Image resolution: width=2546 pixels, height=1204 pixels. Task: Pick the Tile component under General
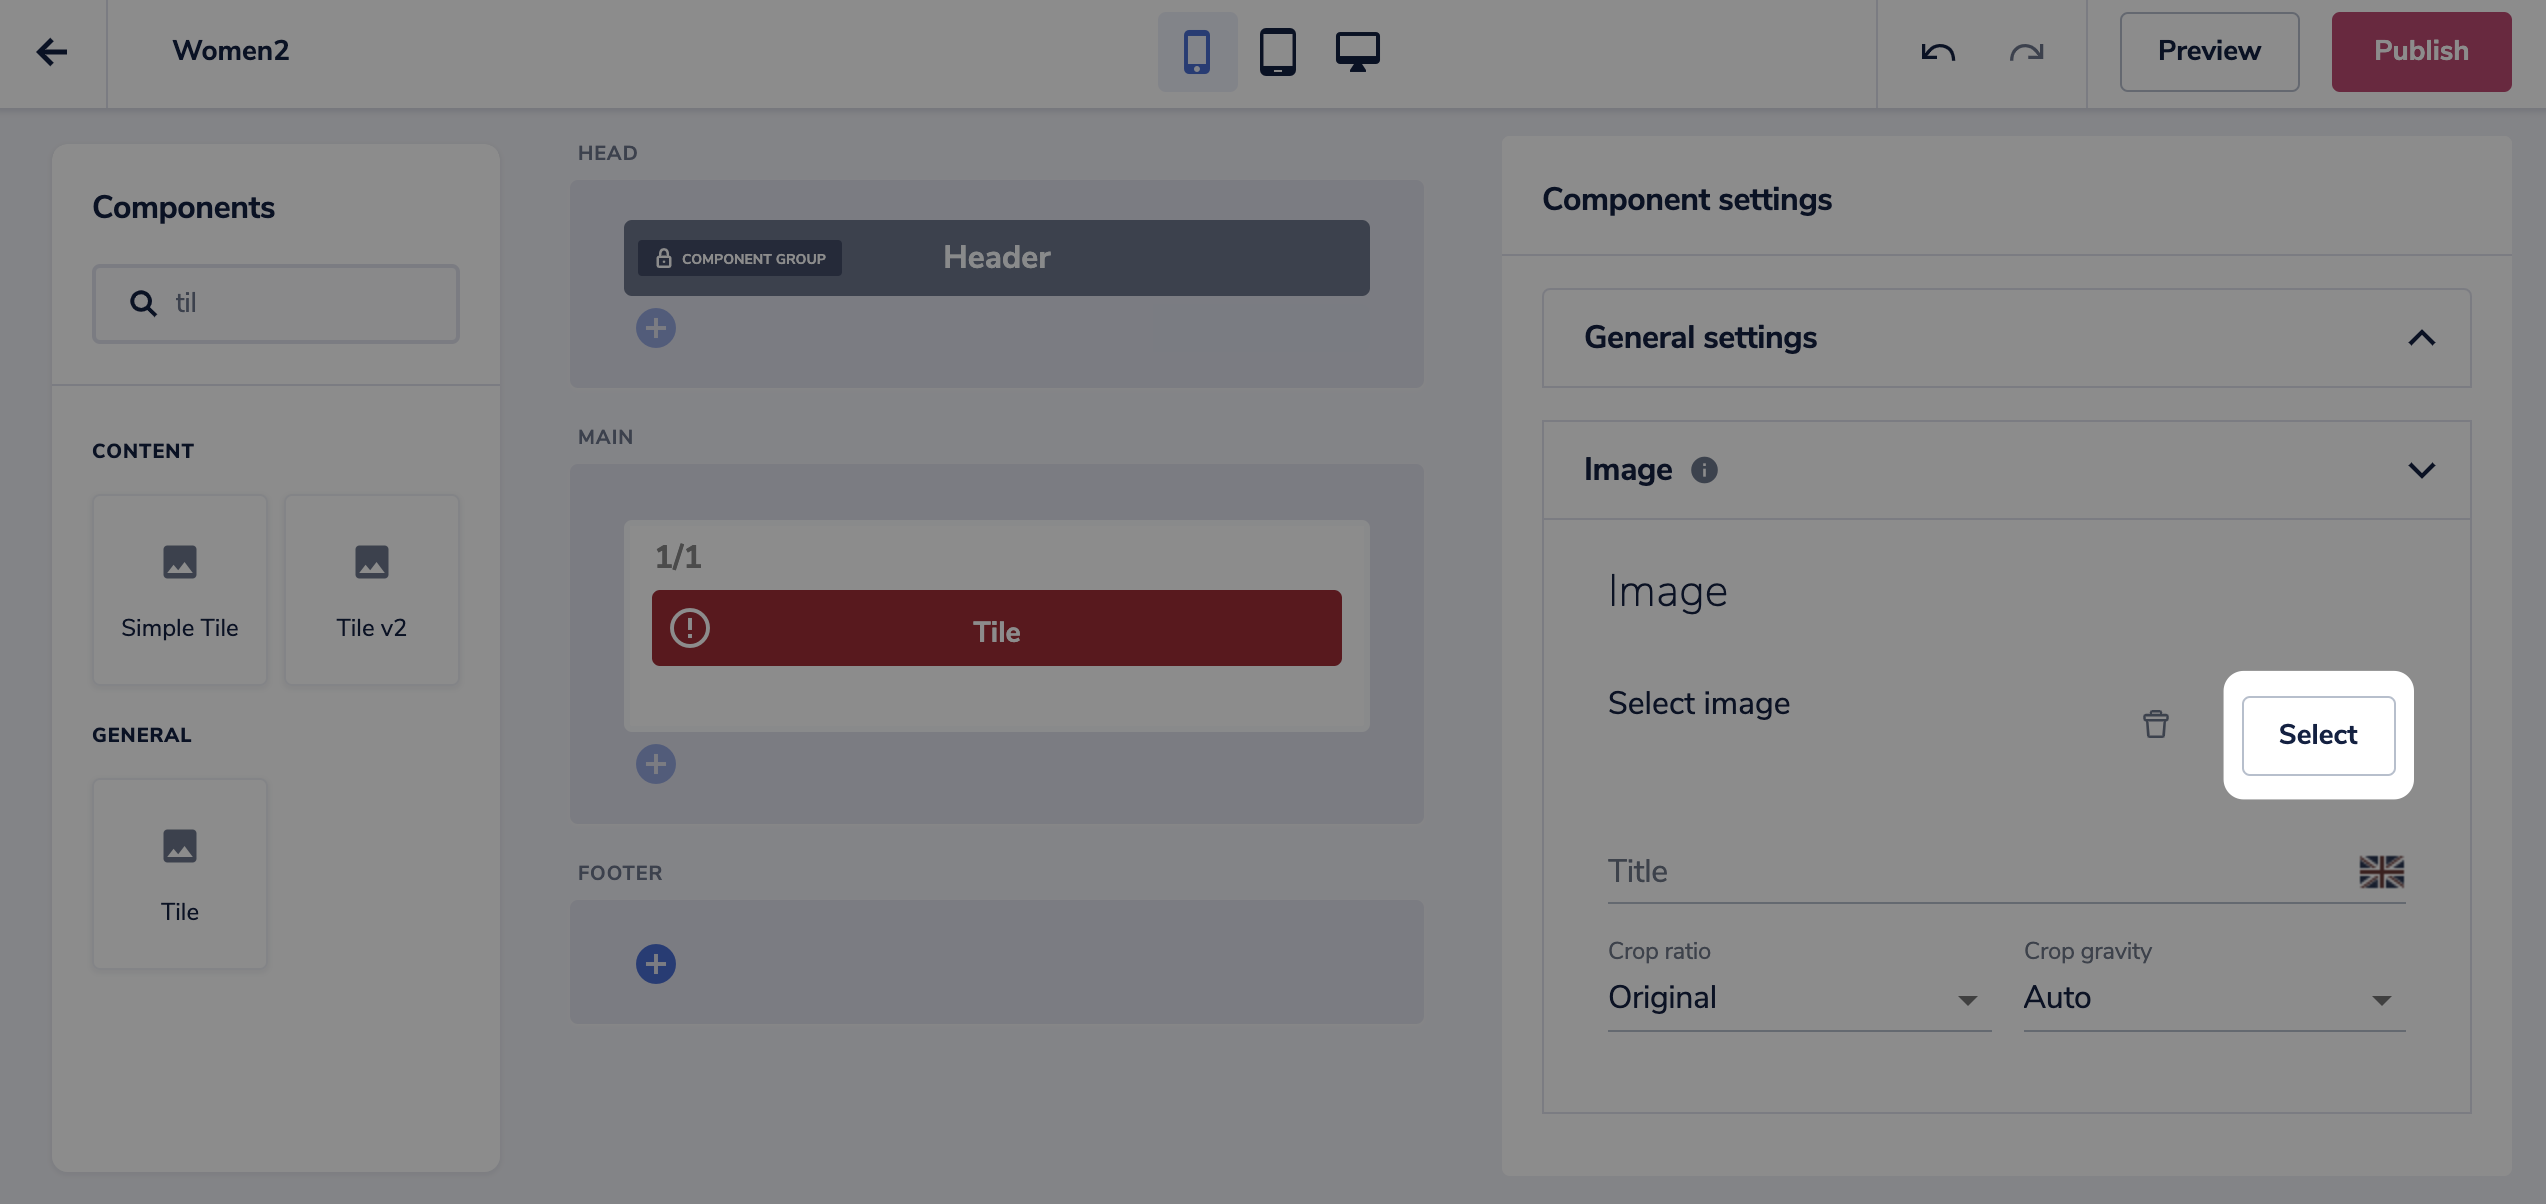click(x=180, y=874)
